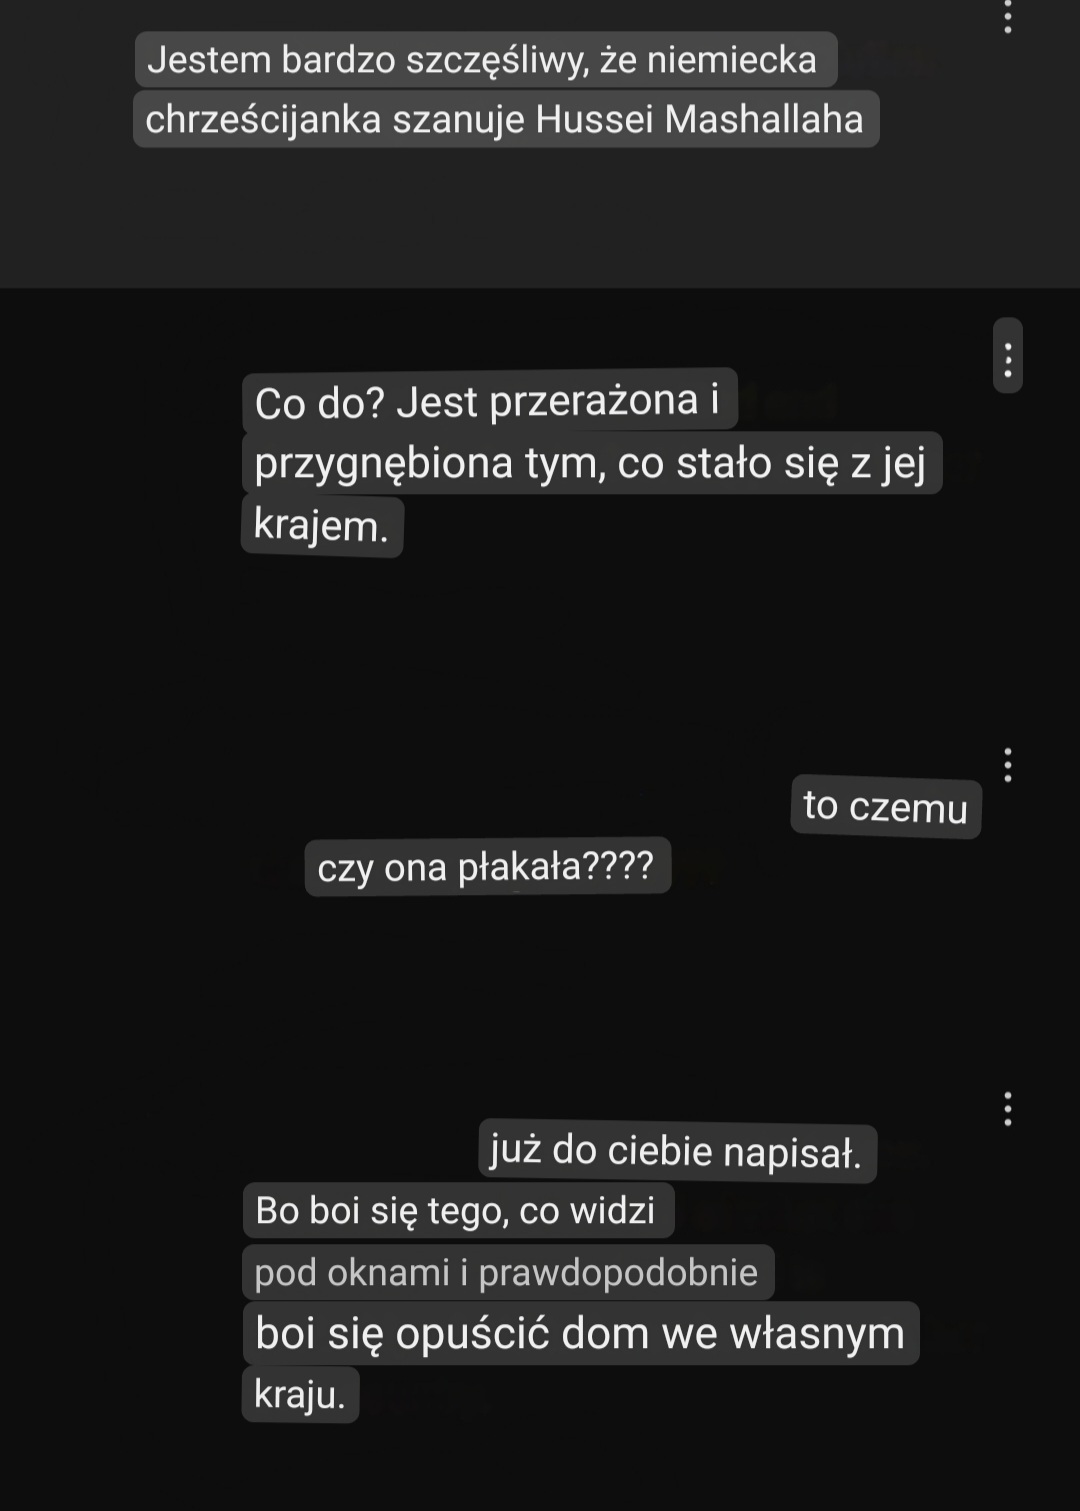Select the line "przygnębiona tym, co stało się z jej"

[x=591, y=463]
